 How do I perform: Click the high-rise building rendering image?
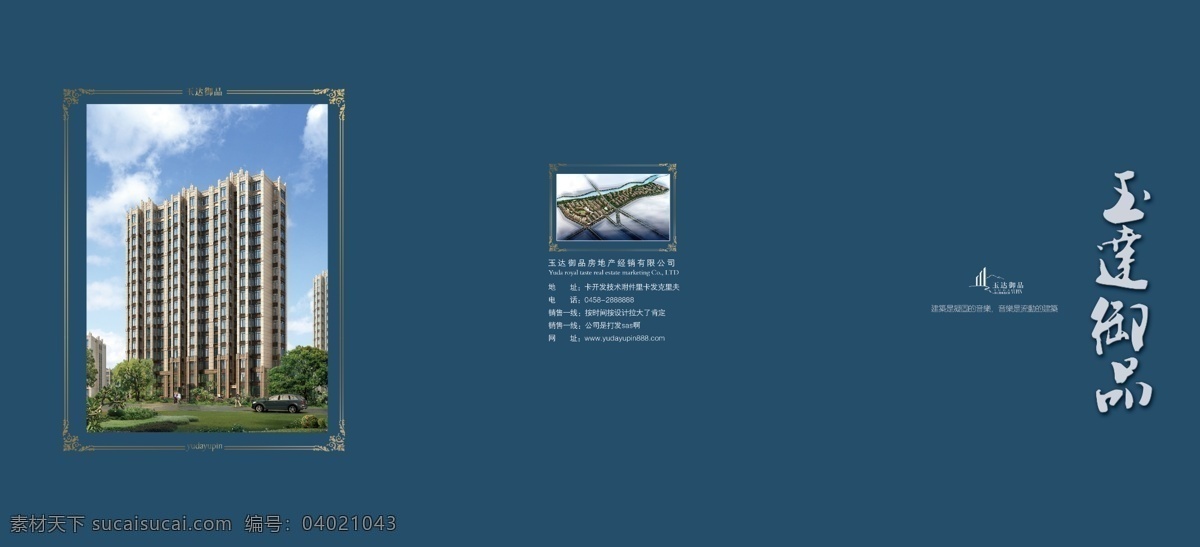(x=207, y=268)
